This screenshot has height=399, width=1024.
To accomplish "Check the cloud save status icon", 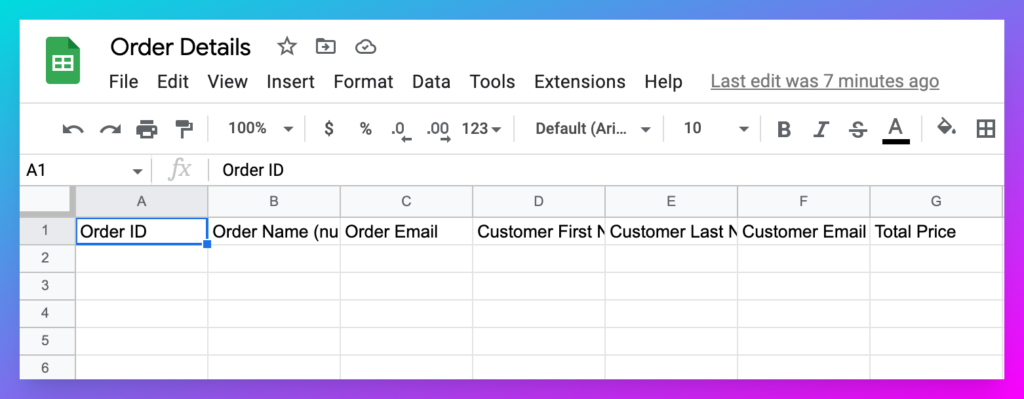I will coord(366,46).
